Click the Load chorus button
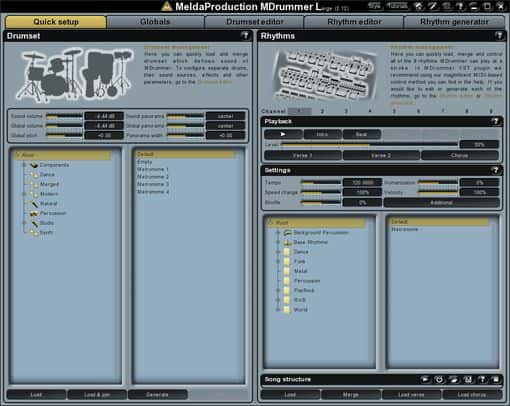Screen dimensions: 510x406 (472, 395)
